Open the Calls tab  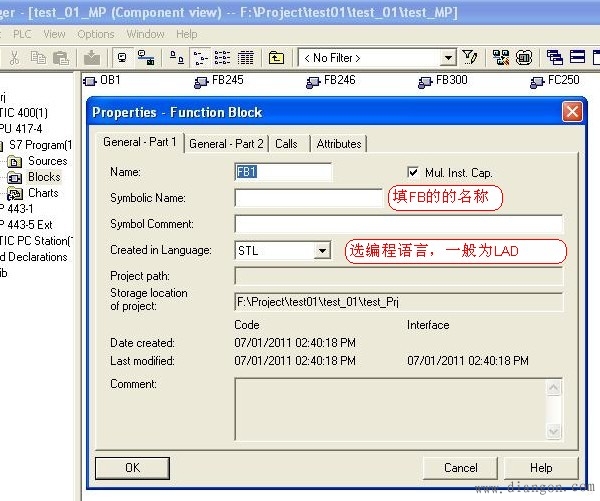click(x=287, y=144)
